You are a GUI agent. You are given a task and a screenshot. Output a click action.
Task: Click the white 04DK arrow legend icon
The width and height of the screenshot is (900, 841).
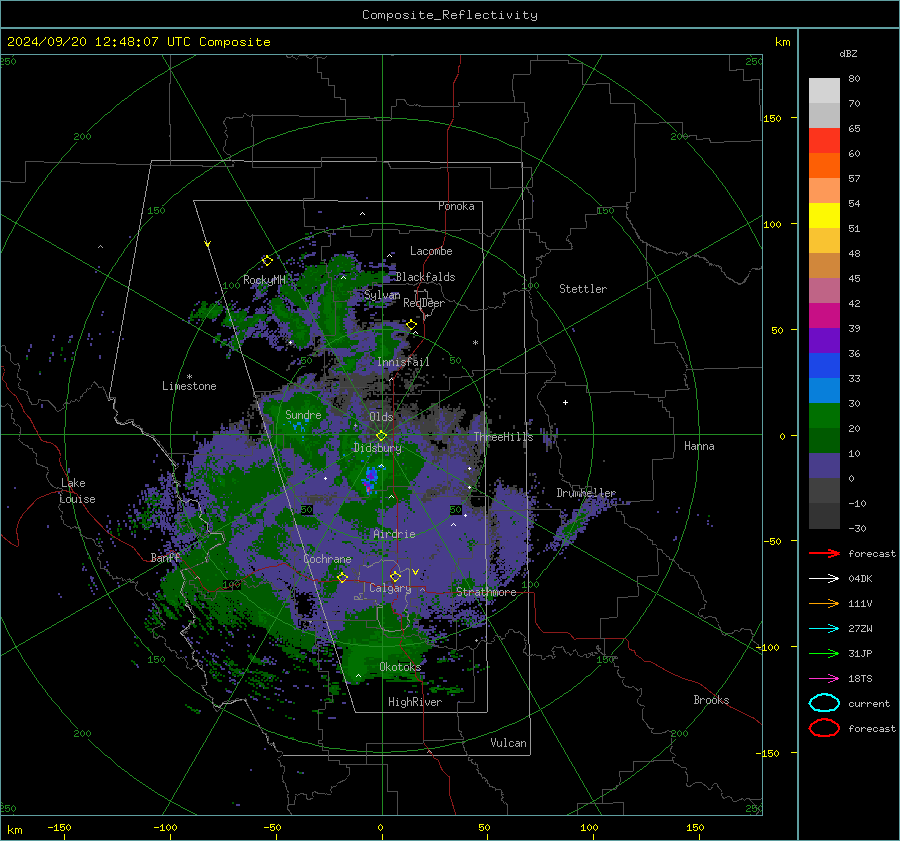824,579
